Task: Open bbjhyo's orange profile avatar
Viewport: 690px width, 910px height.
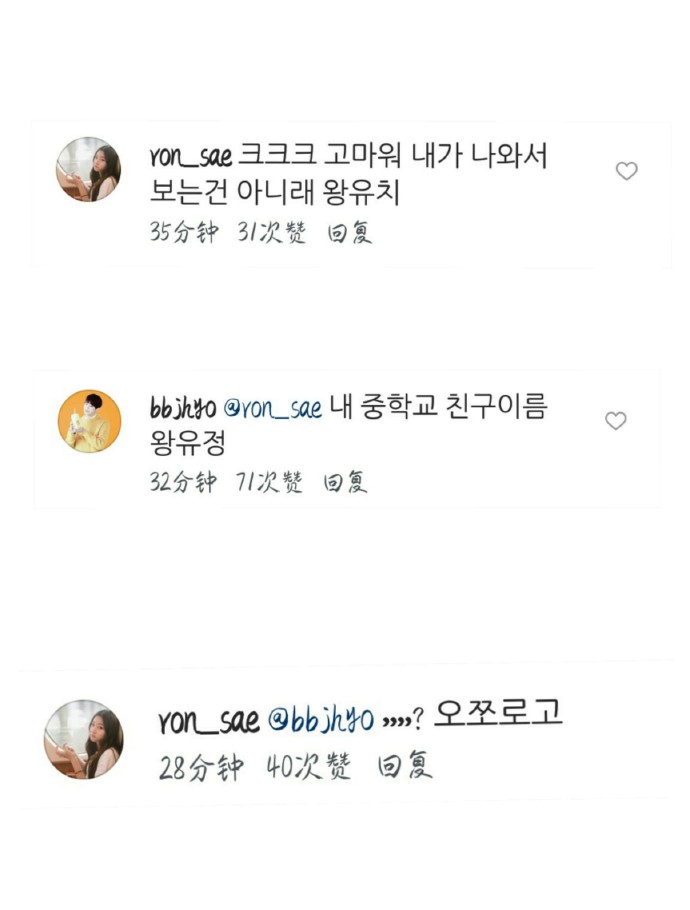Action: [x=89, y=421]
